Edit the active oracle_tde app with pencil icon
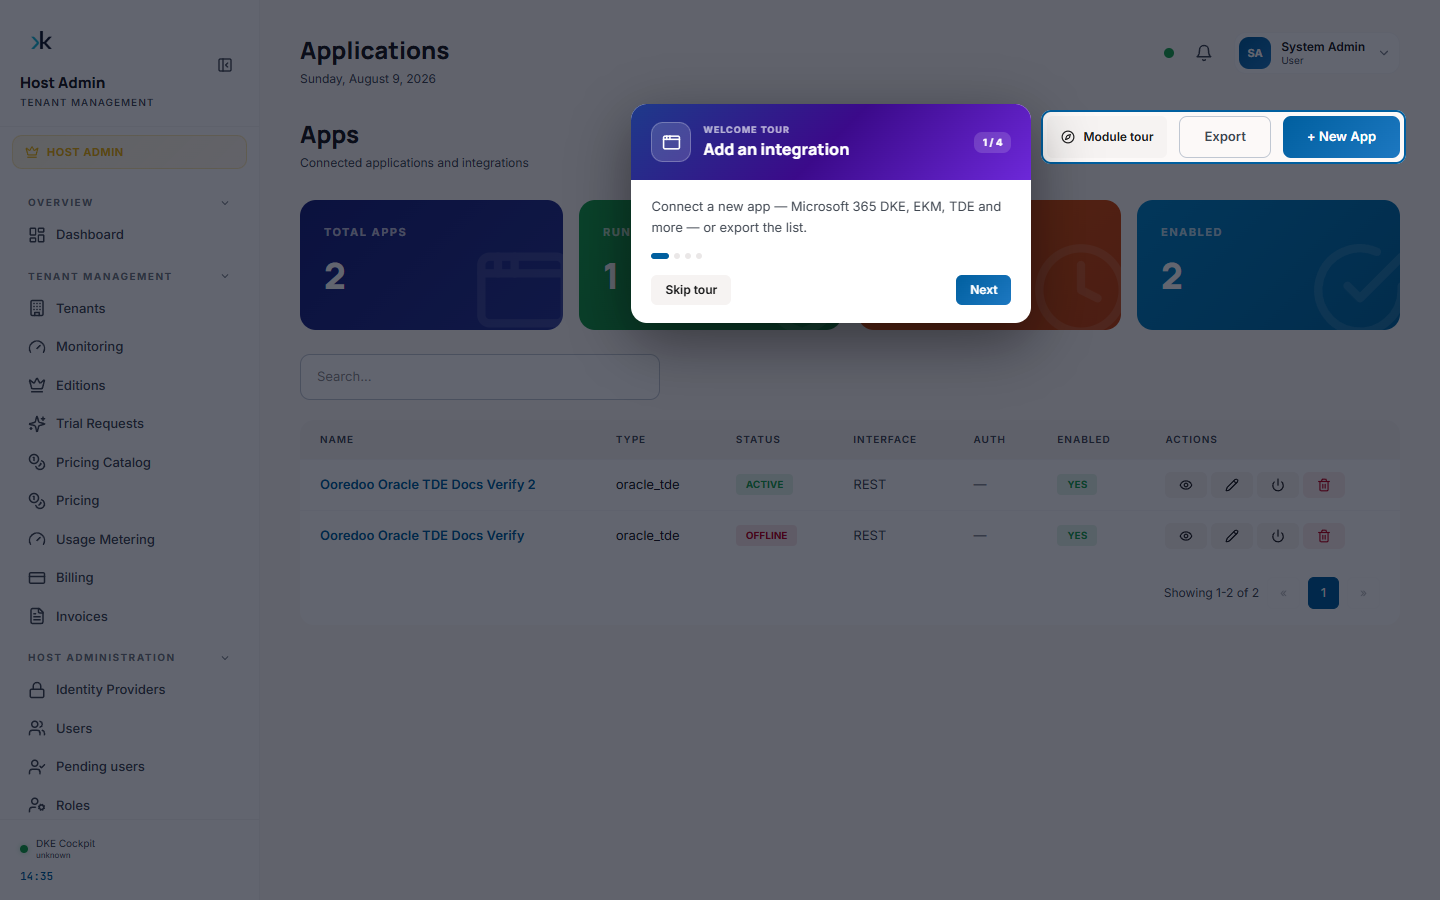The image size is (1440, 900). coord(1232,485)
